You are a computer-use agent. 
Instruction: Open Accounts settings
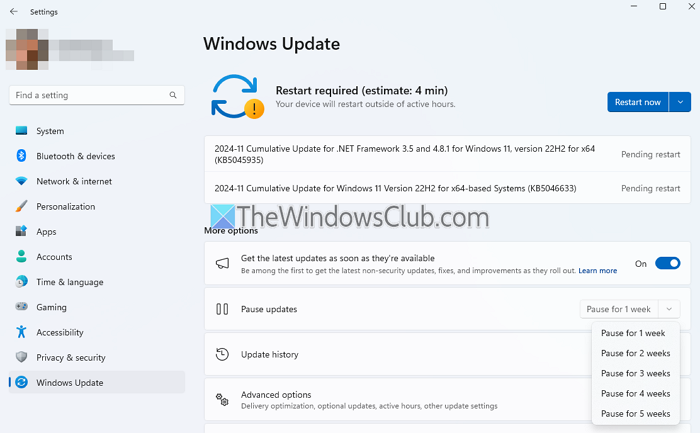(96, 256)
